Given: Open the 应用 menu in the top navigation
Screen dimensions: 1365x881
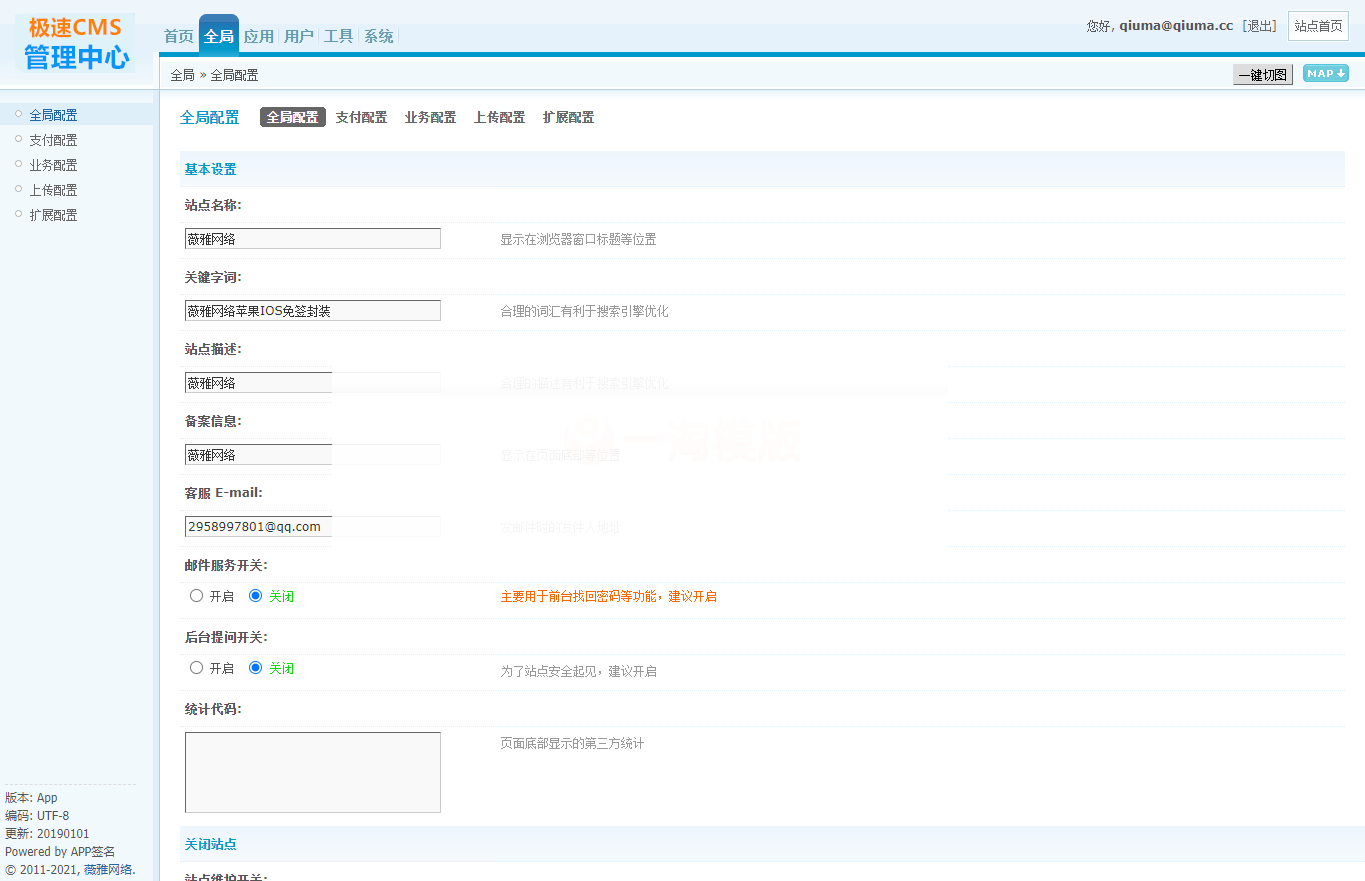Looking at the screenshot, I should (x=258, y=34).
